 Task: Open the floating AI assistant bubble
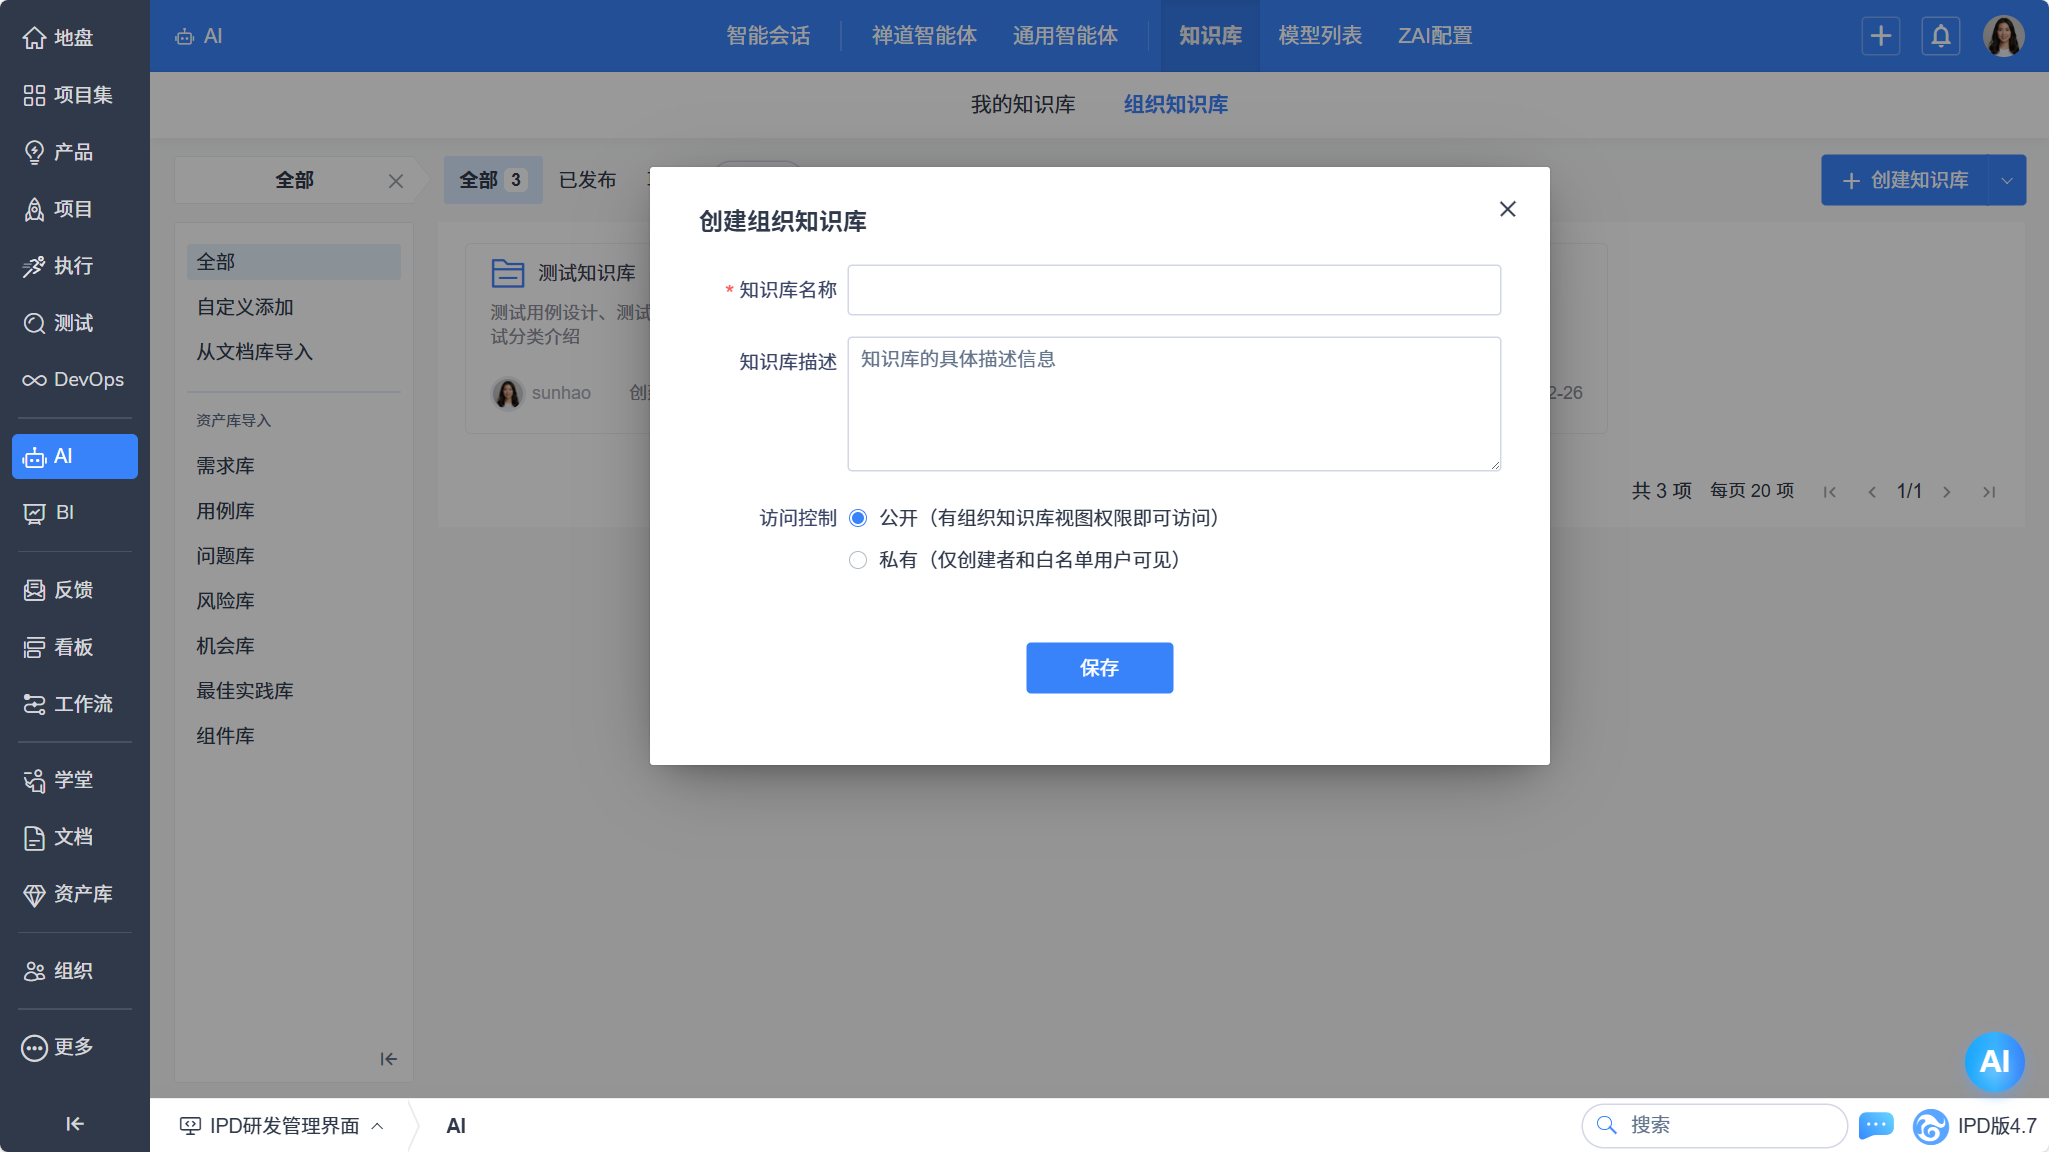1993,1061
